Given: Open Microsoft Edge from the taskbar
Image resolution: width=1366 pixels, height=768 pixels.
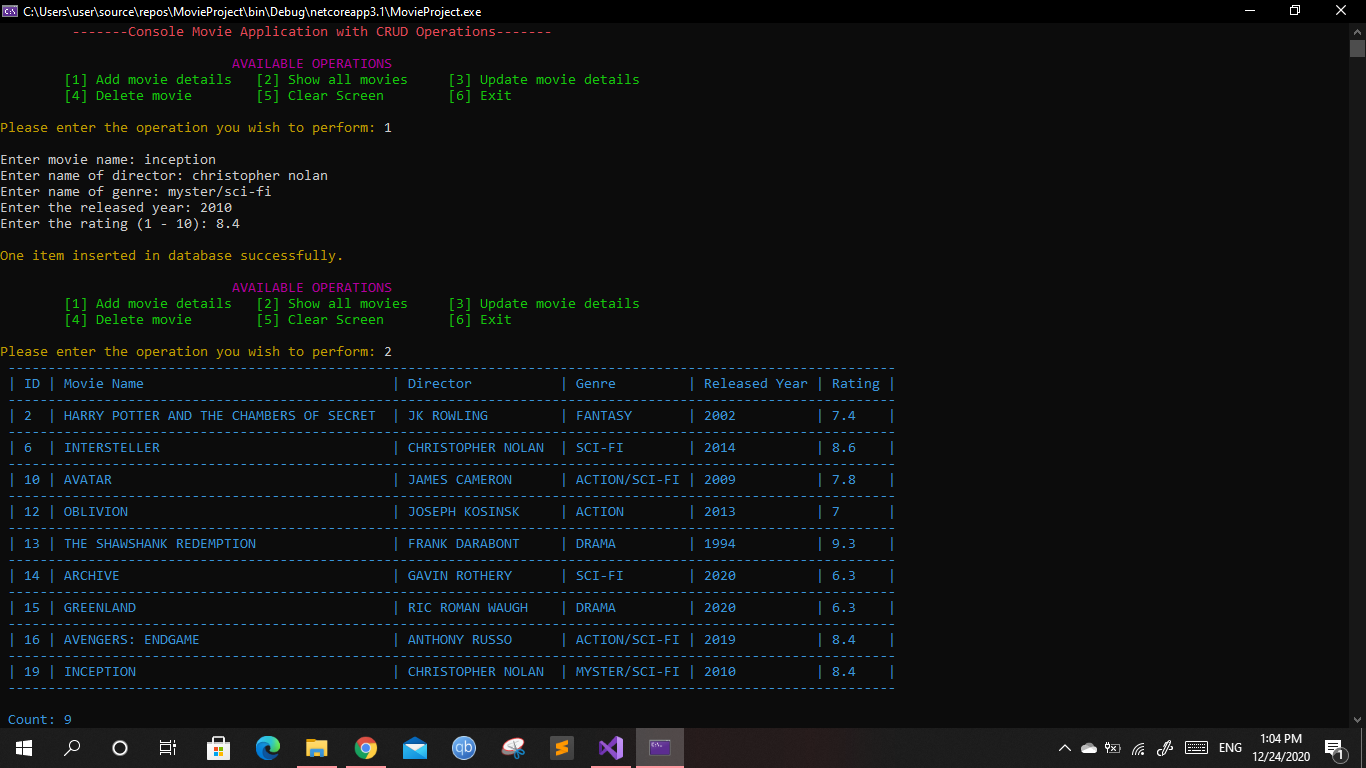Looking at the screenshot, I should (267, 747).
